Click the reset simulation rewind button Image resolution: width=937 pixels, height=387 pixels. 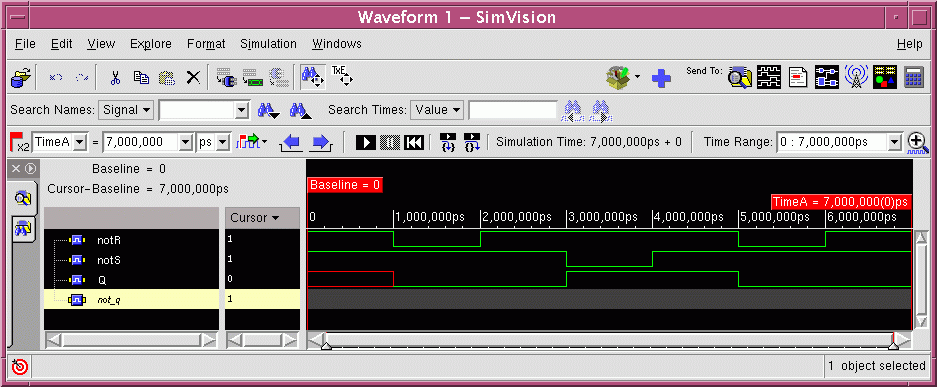pos(414,142)
